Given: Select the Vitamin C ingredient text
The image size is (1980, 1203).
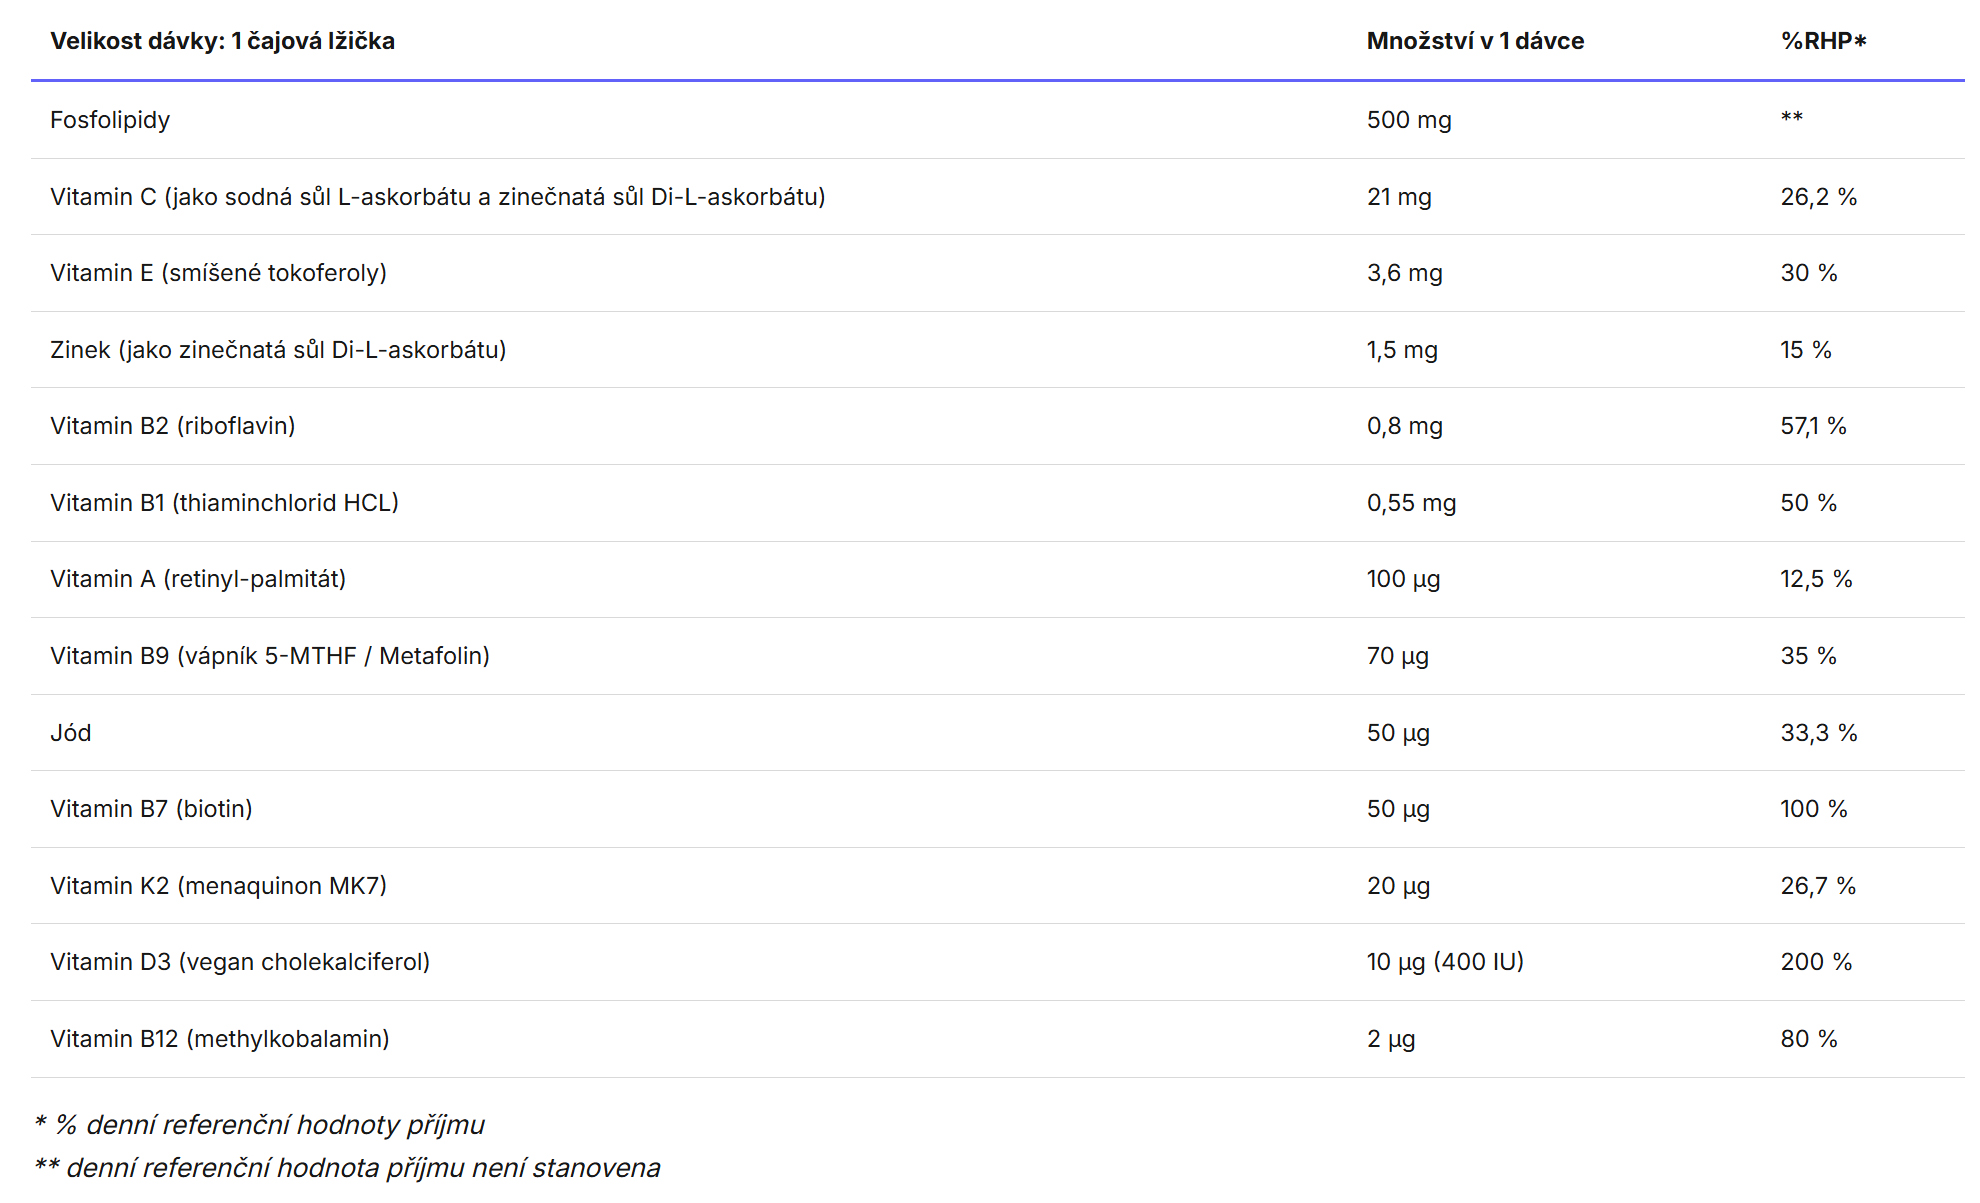Looking at the screenshot, I should (x=437, y=197).
